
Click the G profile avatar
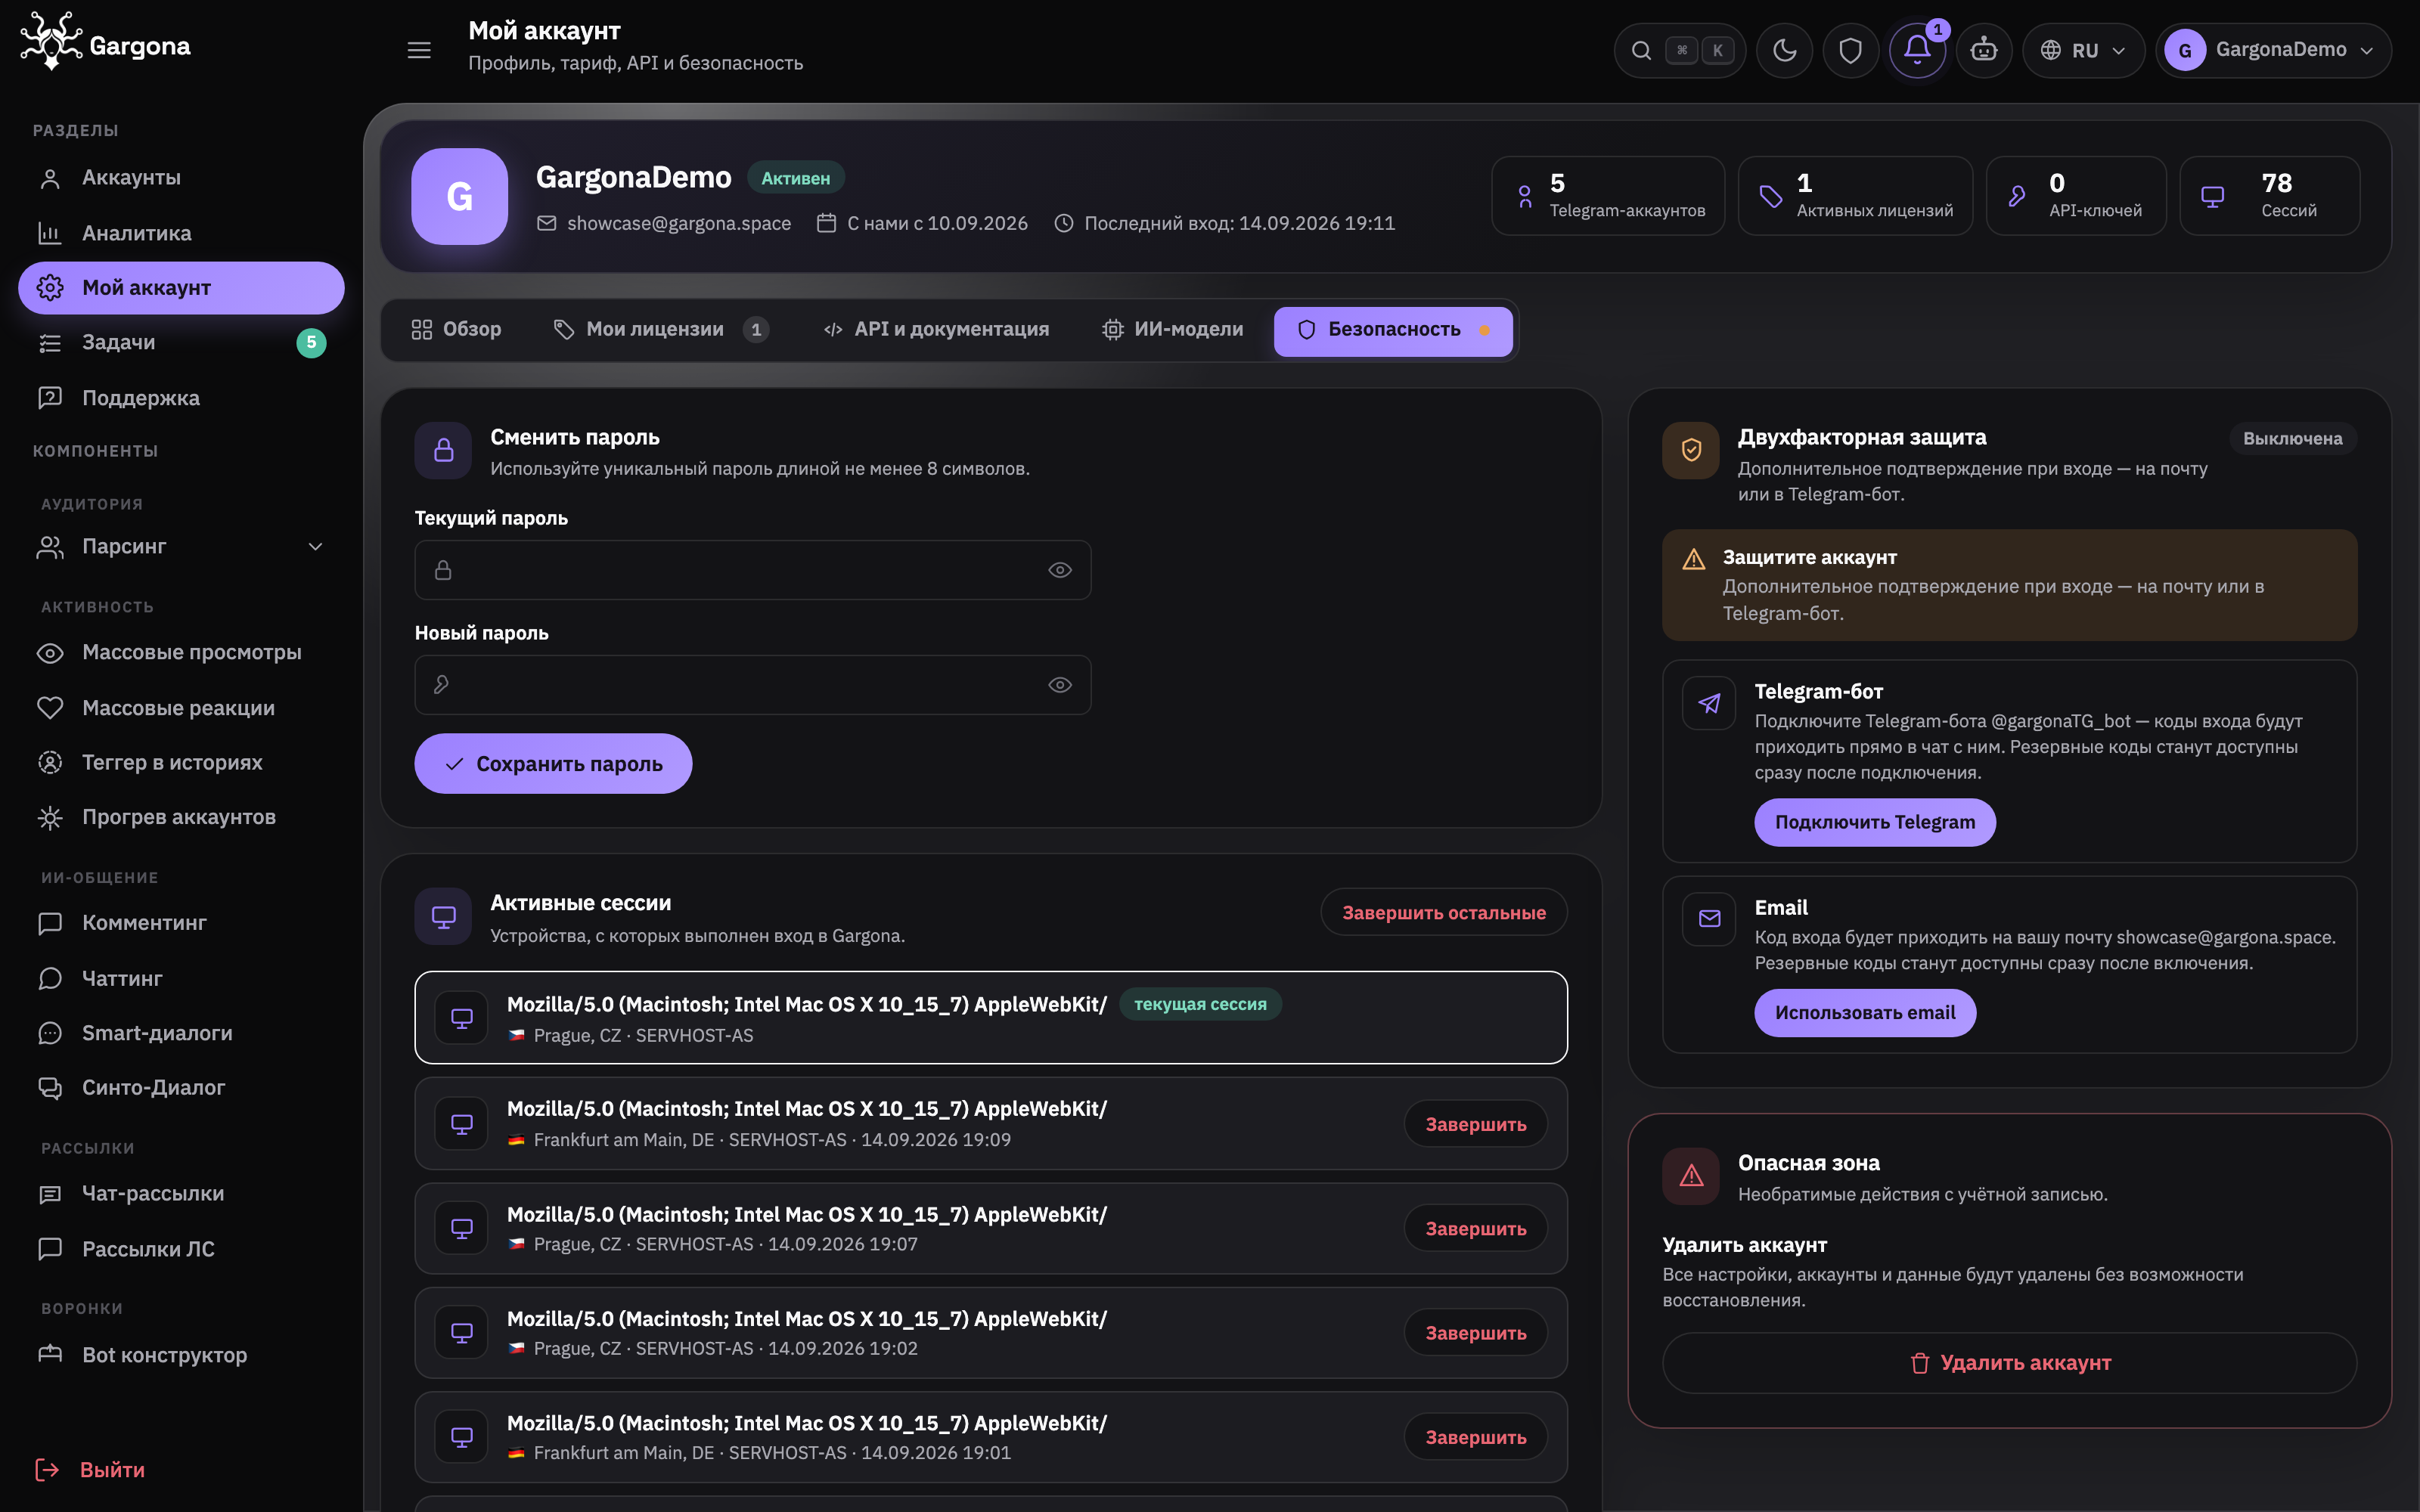click(459, 197)
